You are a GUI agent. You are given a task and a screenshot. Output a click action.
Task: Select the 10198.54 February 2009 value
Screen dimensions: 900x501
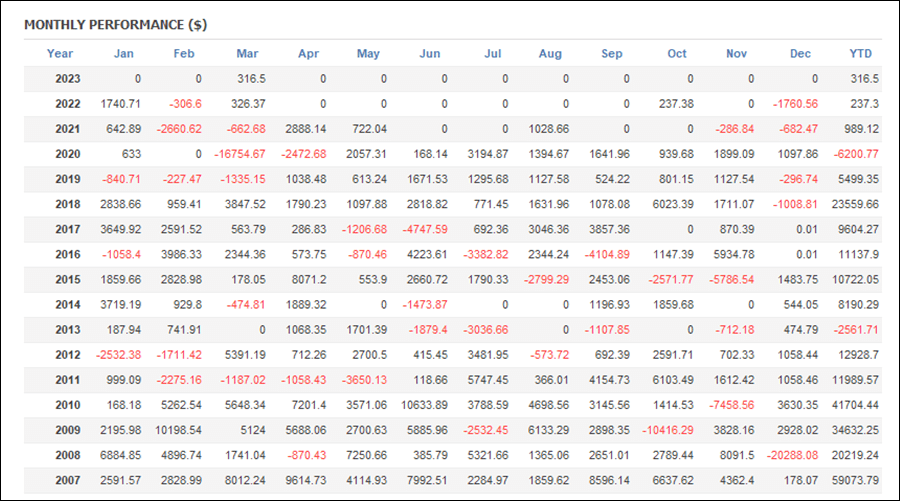tap(179, 430)
